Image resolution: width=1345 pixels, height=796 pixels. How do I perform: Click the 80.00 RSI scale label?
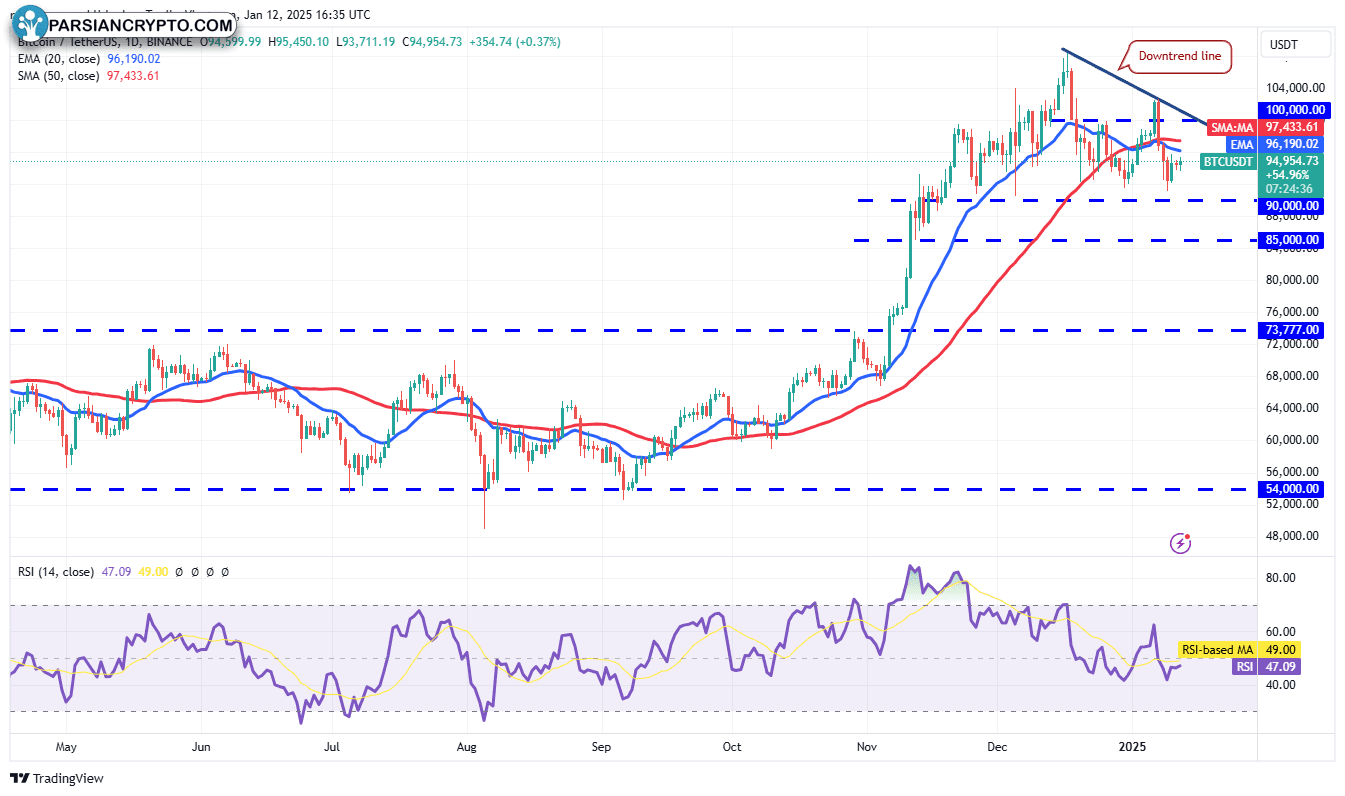coord(1282,578)
